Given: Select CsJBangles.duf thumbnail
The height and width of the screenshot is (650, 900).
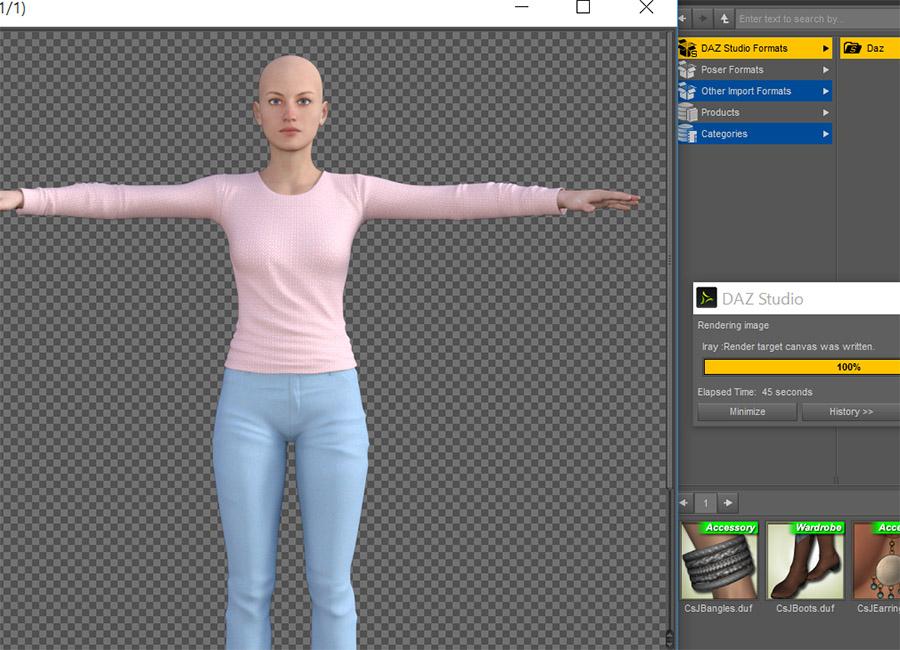Looking at the screenshot, I should tap(719, 560).
